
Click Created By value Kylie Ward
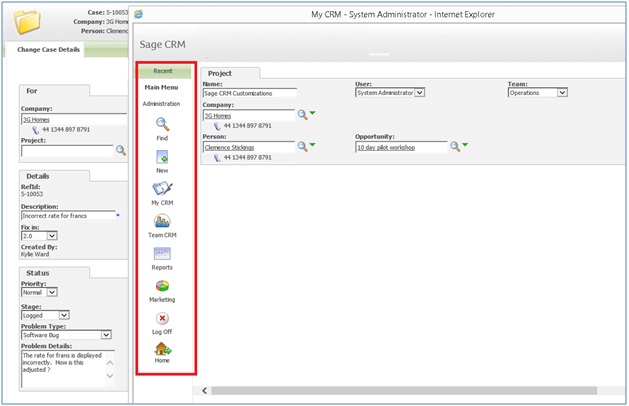[35, 254]
